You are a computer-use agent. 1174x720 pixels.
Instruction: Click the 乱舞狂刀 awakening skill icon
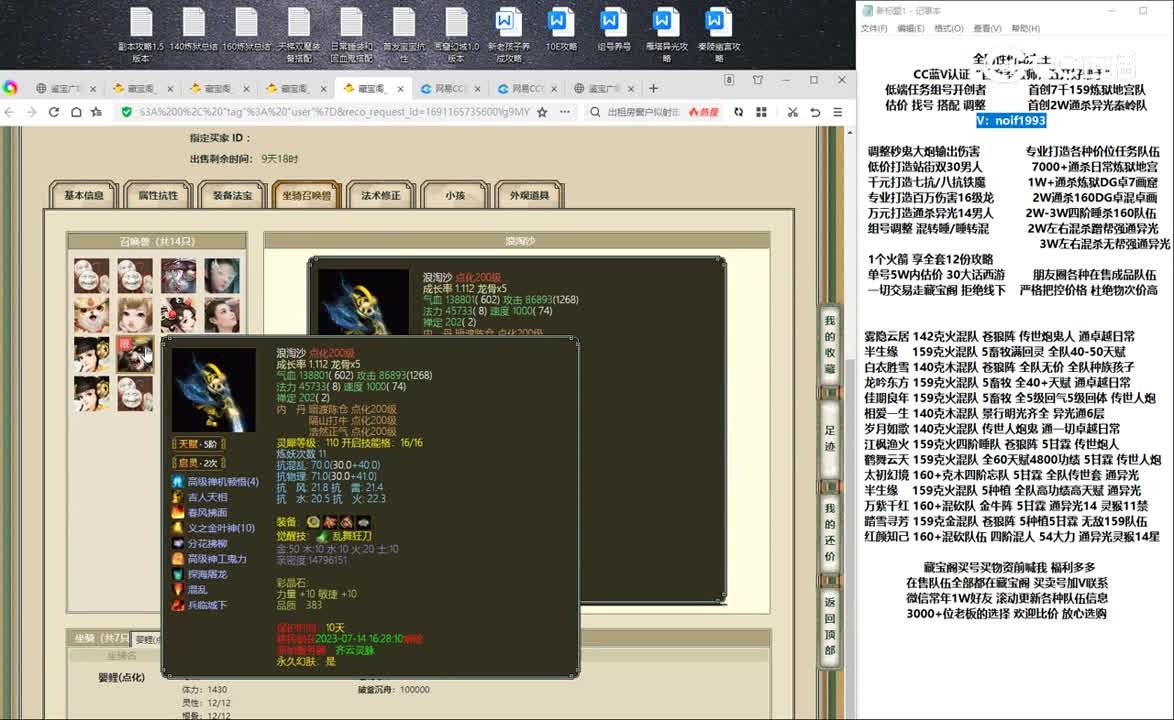tap(323, 537)
